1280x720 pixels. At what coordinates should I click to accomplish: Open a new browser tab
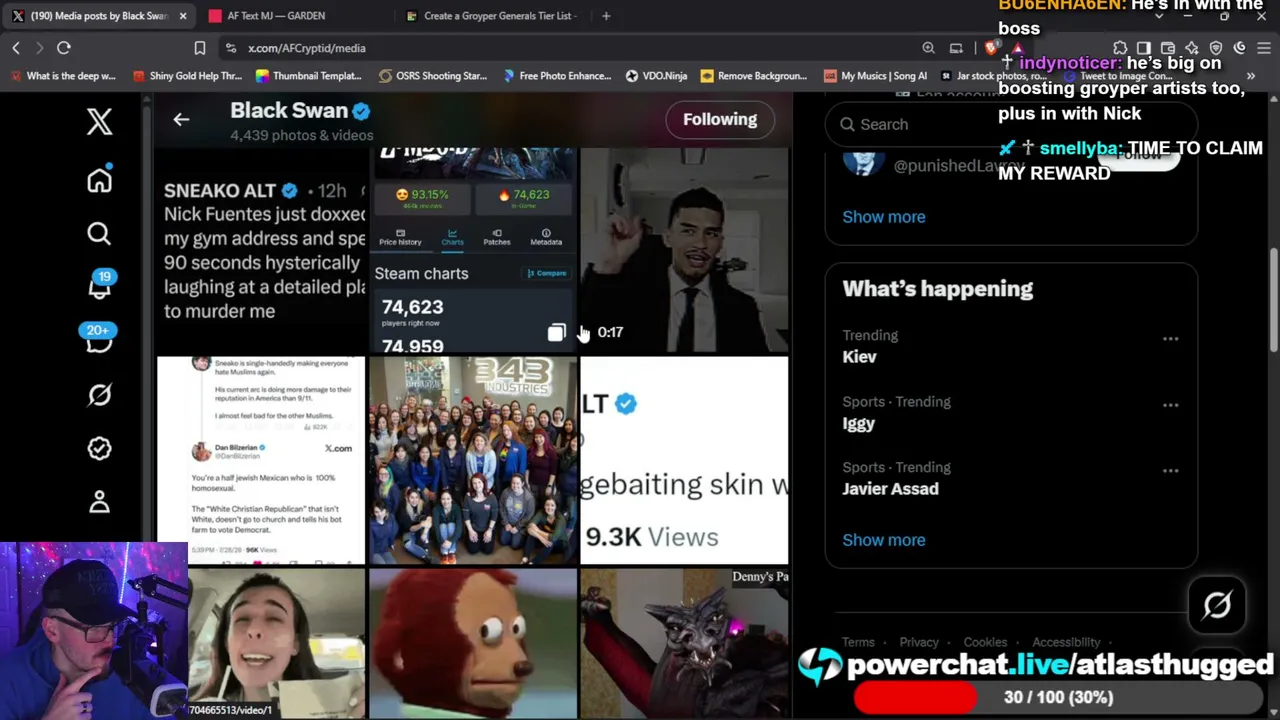606,16
